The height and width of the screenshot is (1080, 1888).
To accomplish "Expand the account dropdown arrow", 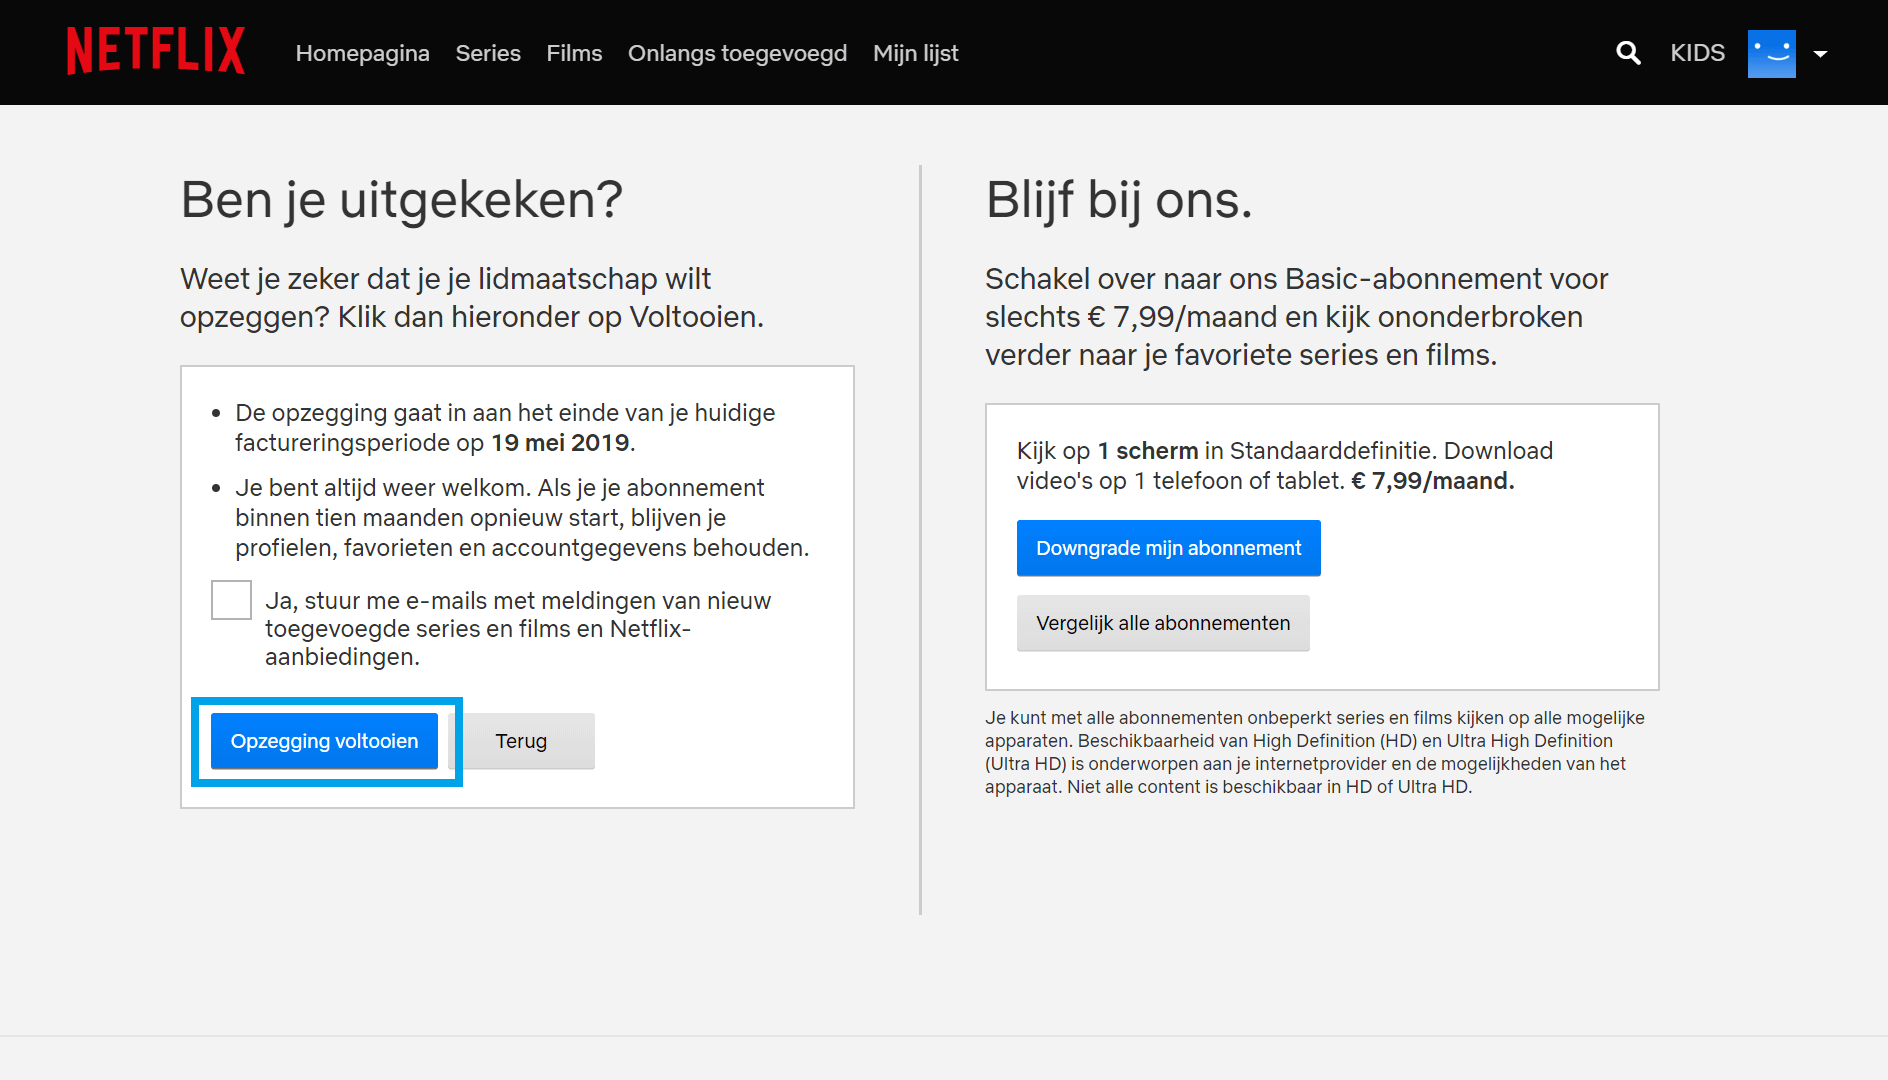I will (1821, 55).
